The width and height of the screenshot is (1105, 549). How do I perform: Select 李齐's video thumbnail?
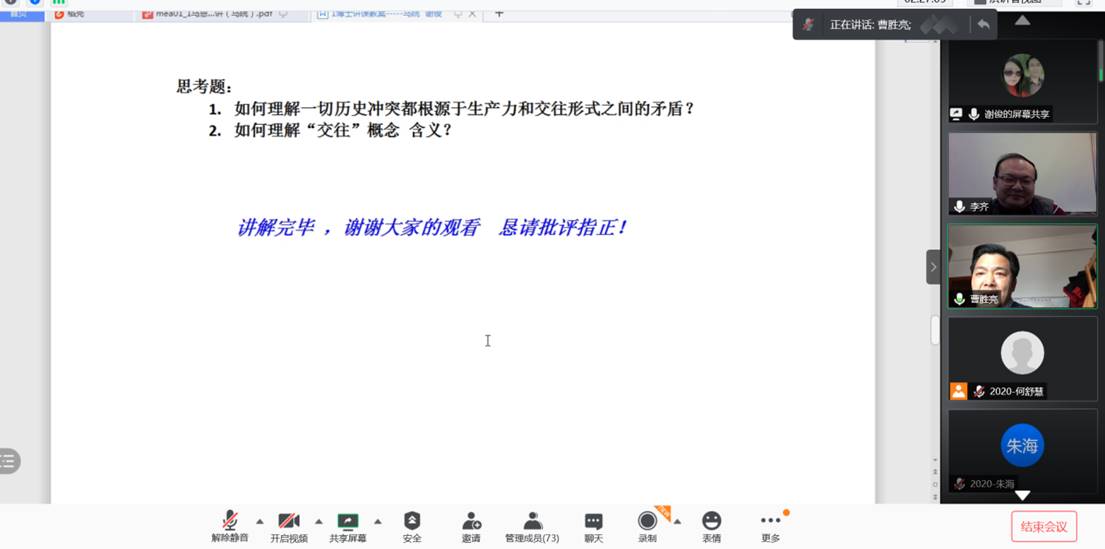click(x=1022, y=173)
